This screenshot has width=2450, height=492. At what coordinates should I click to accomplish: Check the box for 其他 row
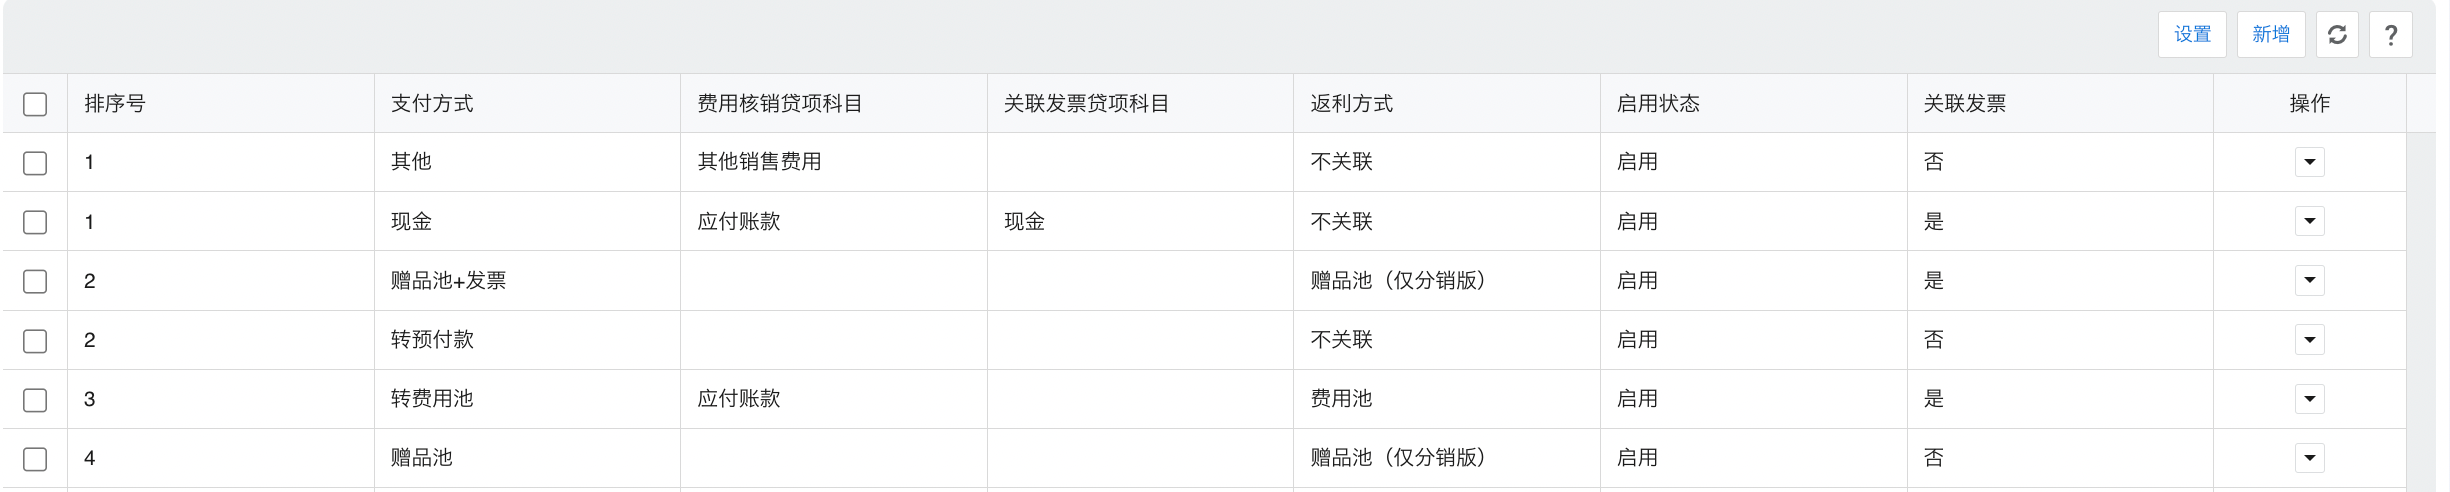click(x=35, y=163)
